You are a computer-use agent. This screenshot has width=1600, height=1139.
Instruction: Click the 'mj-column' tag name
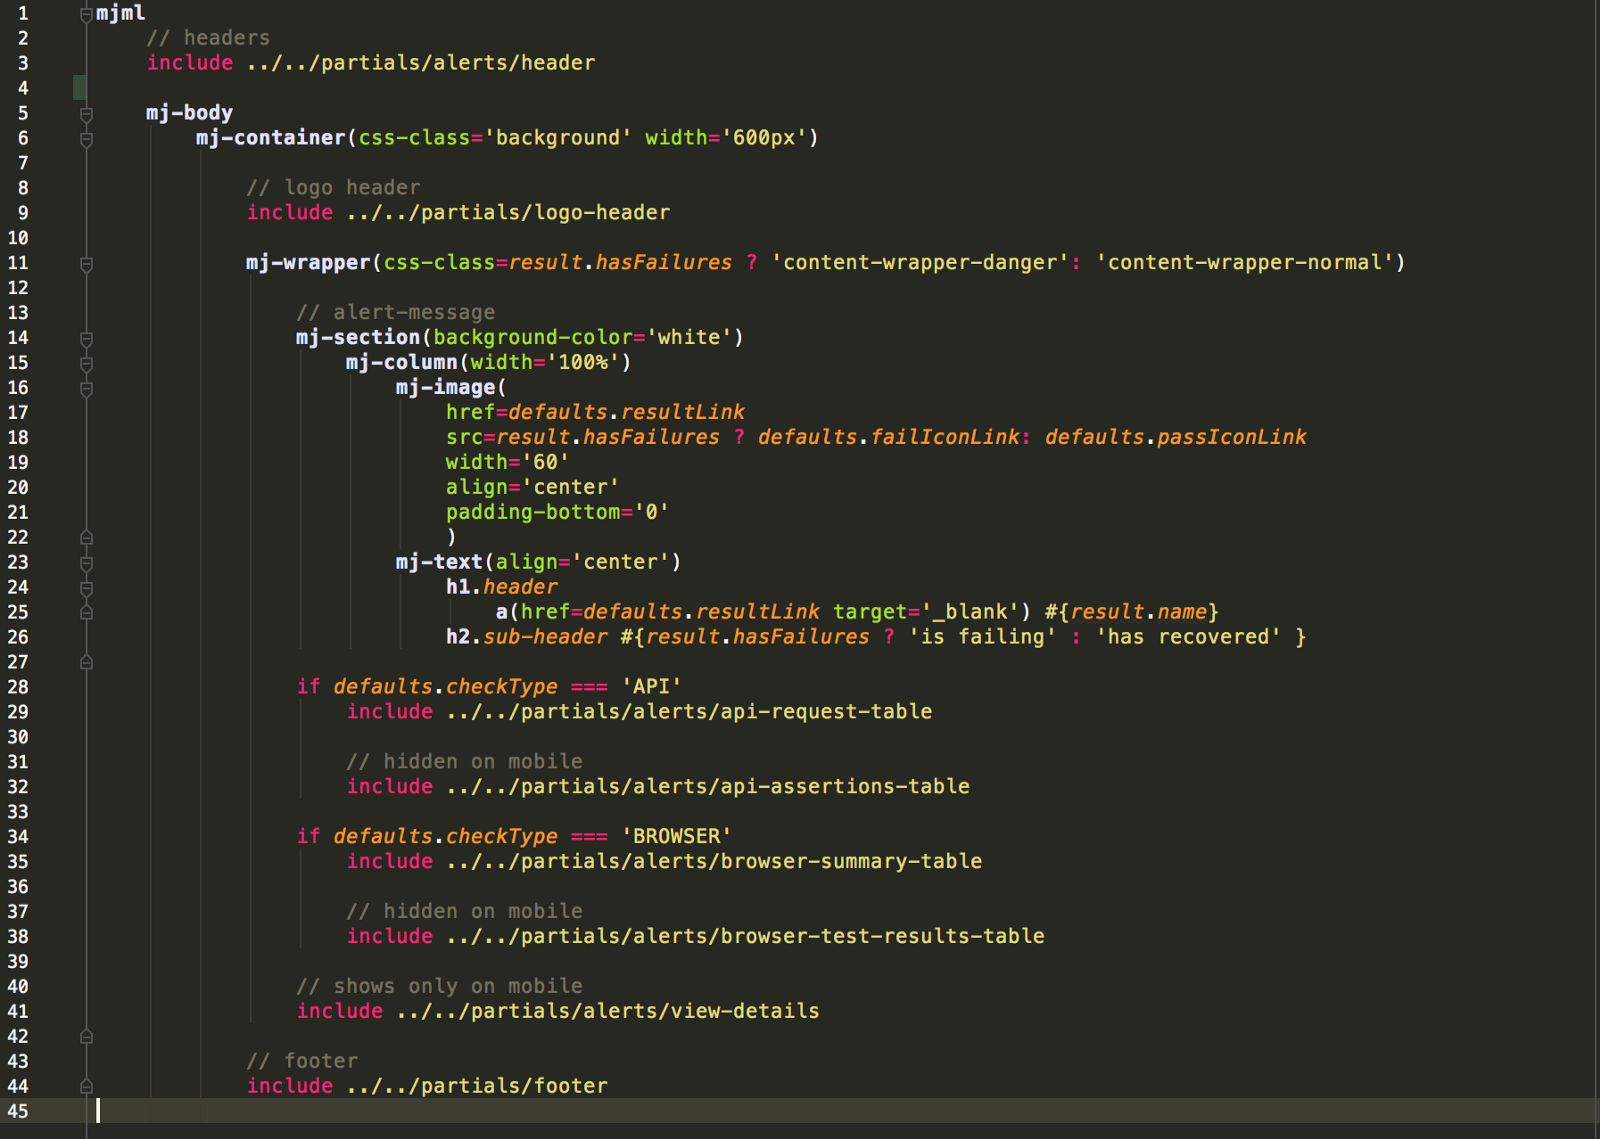pyautogui.click(x=402, y=363)
